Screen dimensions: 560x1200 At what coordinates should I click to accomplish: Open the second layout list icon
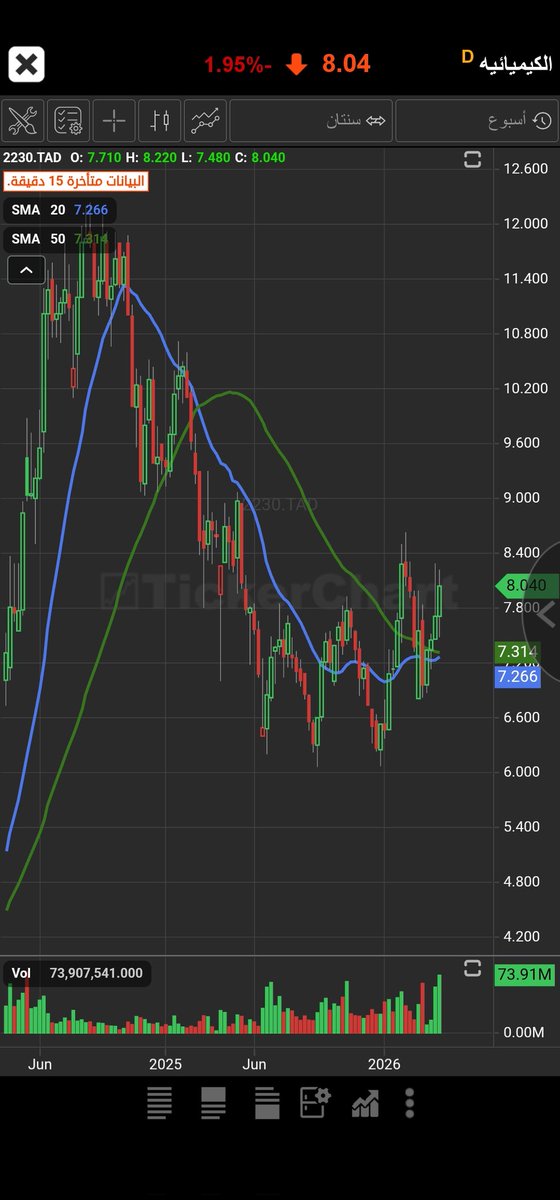(213, 1103)
